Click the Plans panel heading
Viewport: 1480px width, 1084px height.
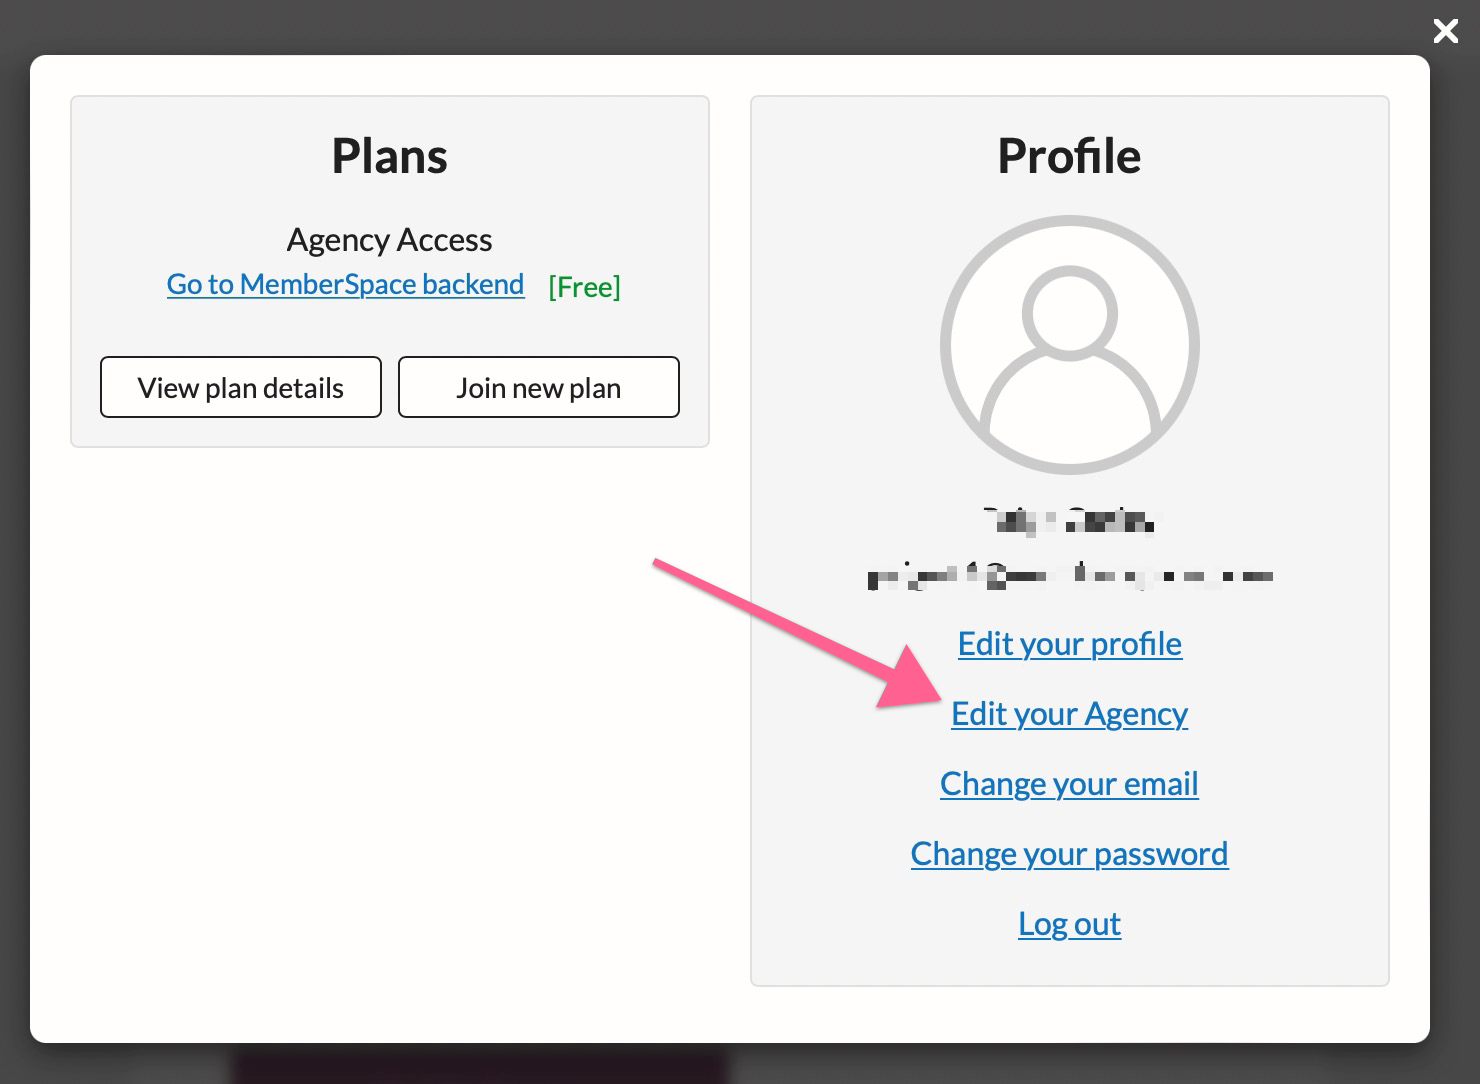[x=389, y=155]
